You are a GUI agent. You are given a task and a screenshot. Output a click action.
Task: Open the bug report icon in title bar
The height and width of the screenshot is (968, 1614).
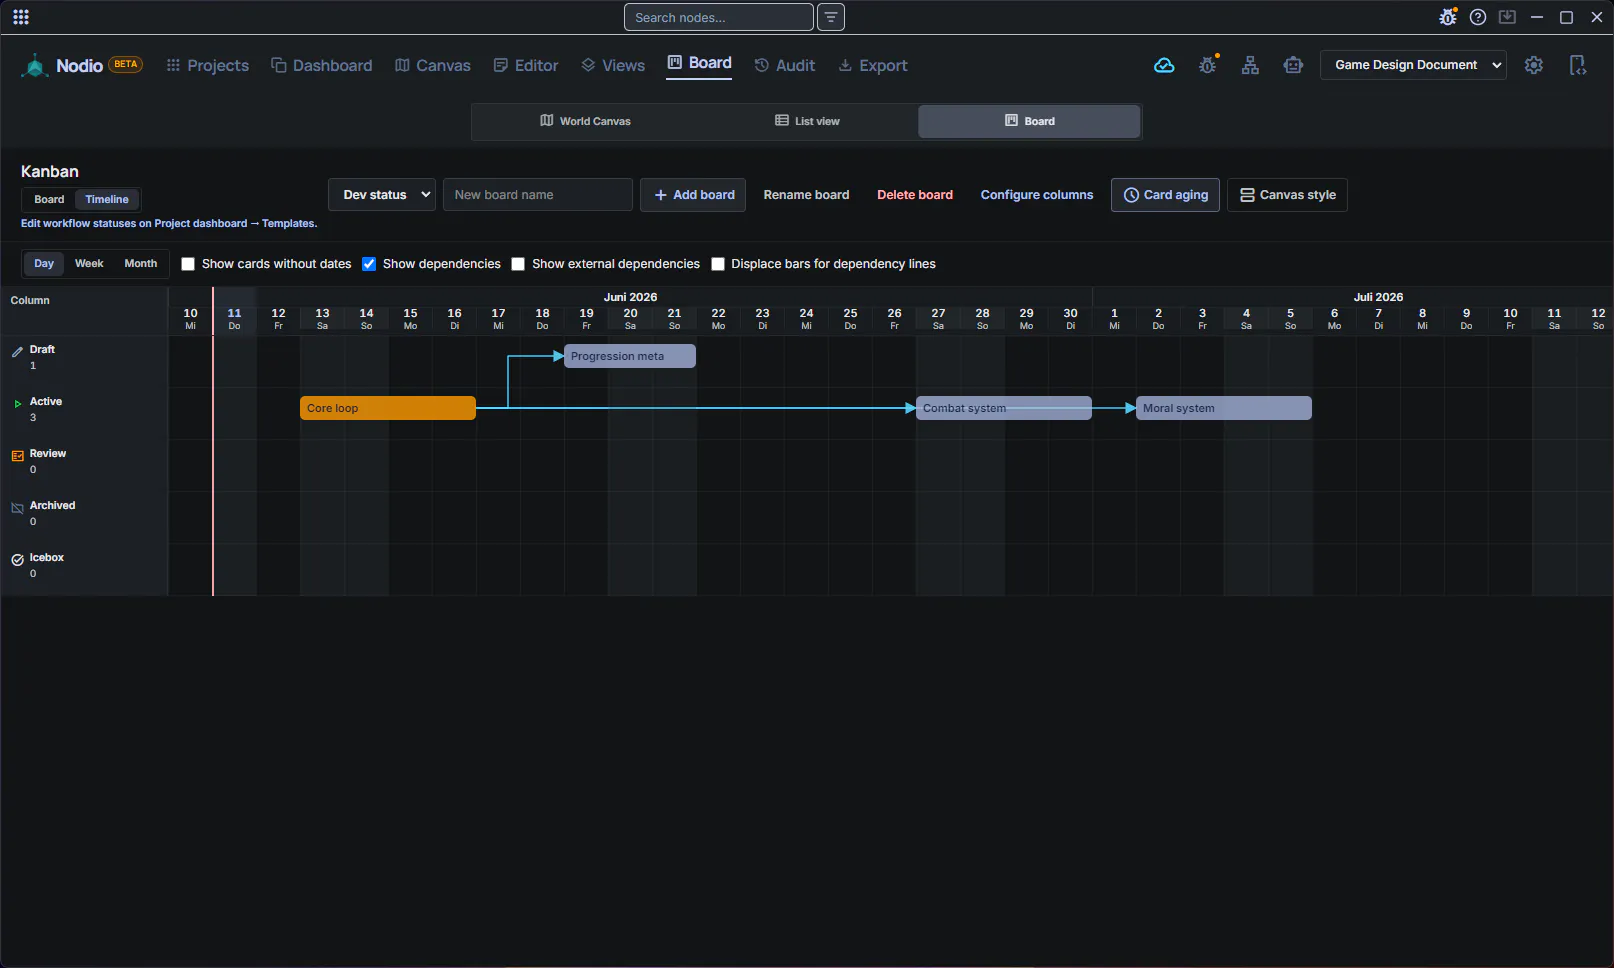pyautogui.click(x=1448, y=17)
